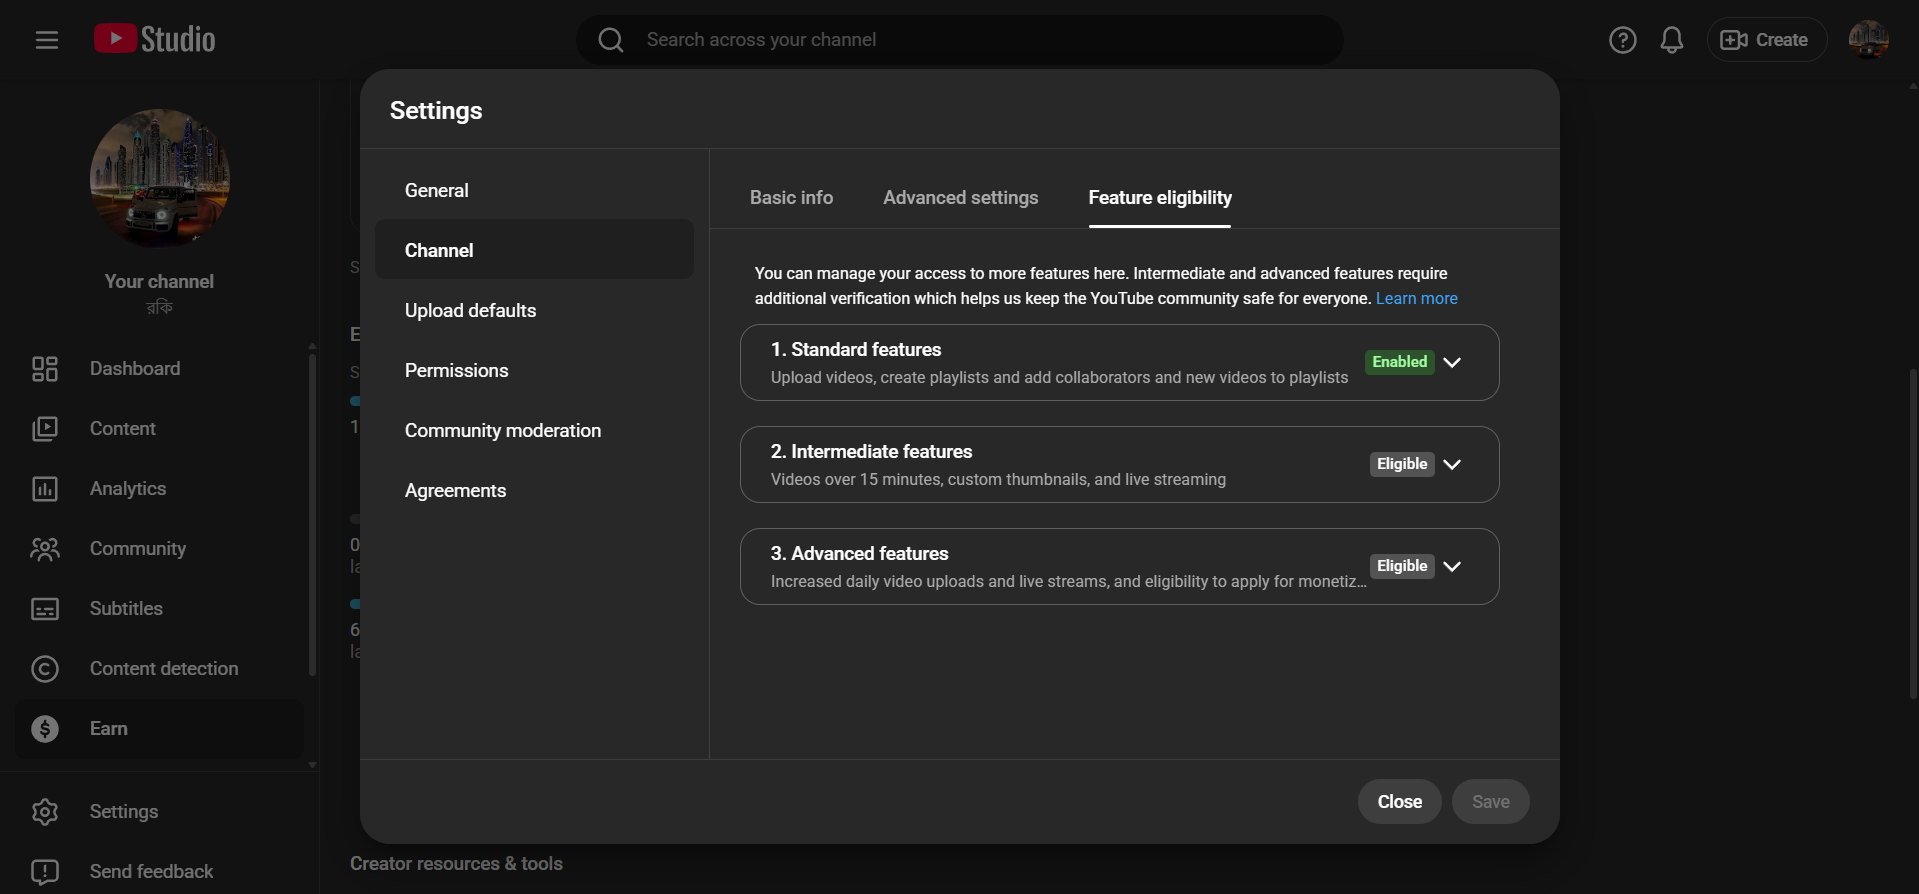Image resolution: width=1919 pixels, height=894 pixels.
Task: Click the Learn more link
Action: pyautogui.click(x=1416, y=299)
